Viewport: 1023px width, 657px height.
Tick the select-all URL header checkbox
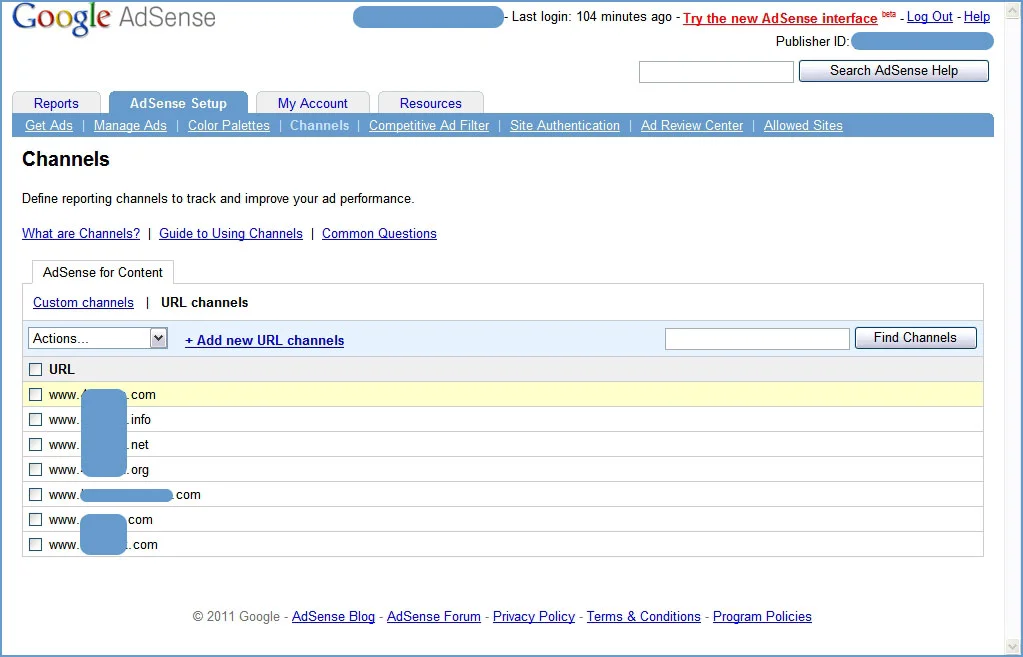tap(36, 370)
